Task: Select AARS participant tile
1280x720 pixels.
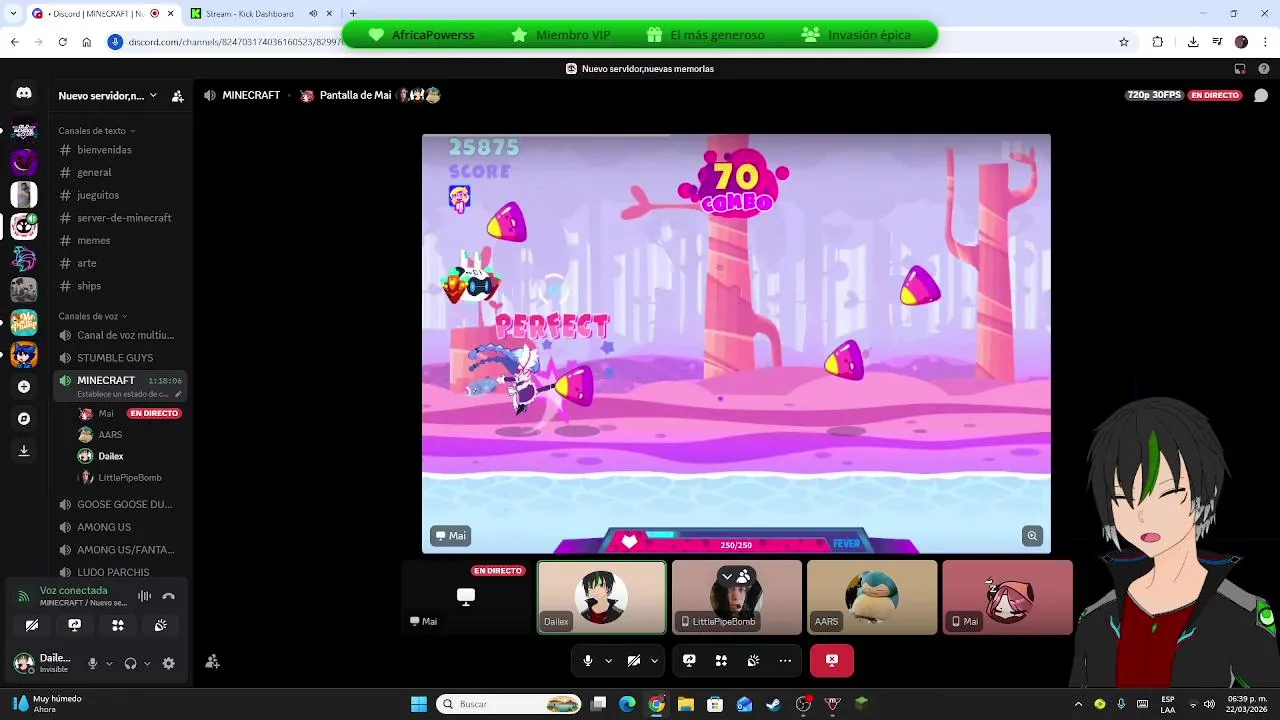Action: point(872,597)
